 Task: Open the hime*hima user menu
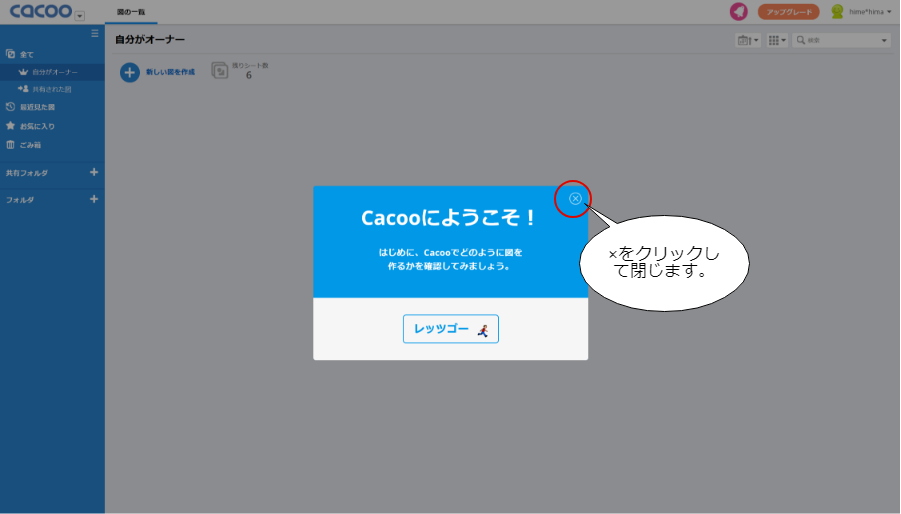pos(870,11)
